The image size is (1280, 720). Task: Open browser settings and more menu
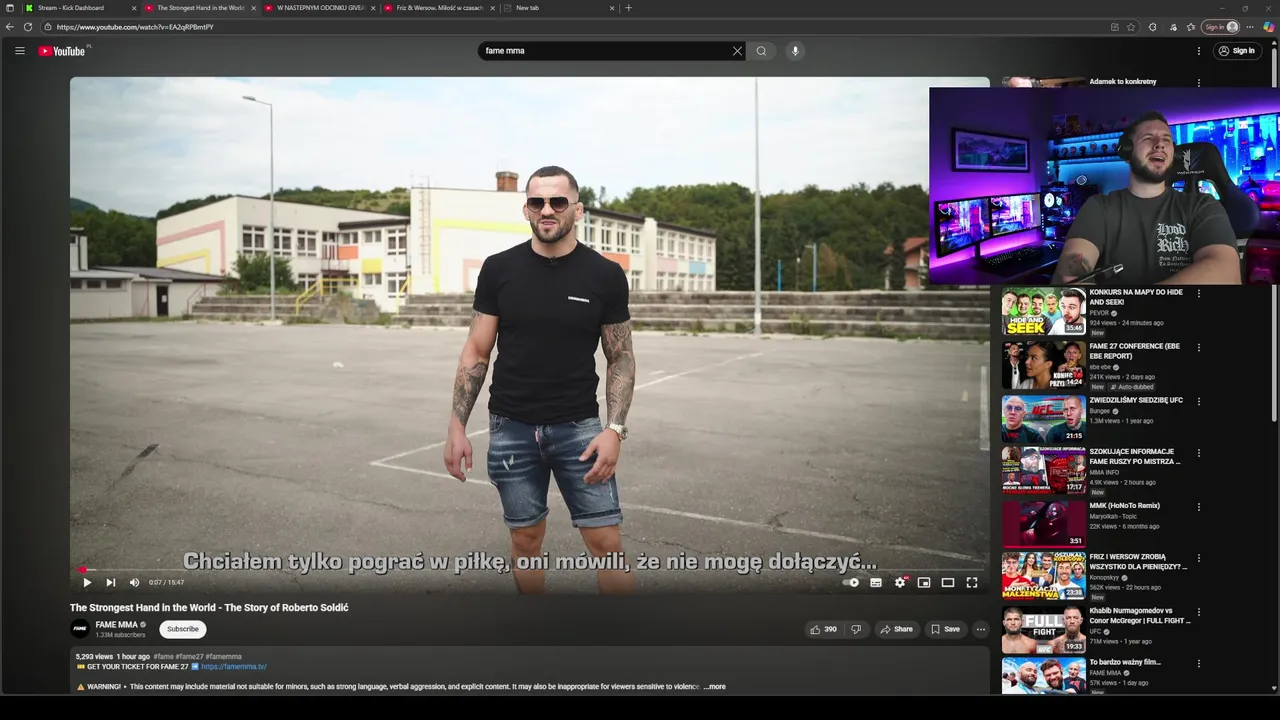(x=1250, y=27)
